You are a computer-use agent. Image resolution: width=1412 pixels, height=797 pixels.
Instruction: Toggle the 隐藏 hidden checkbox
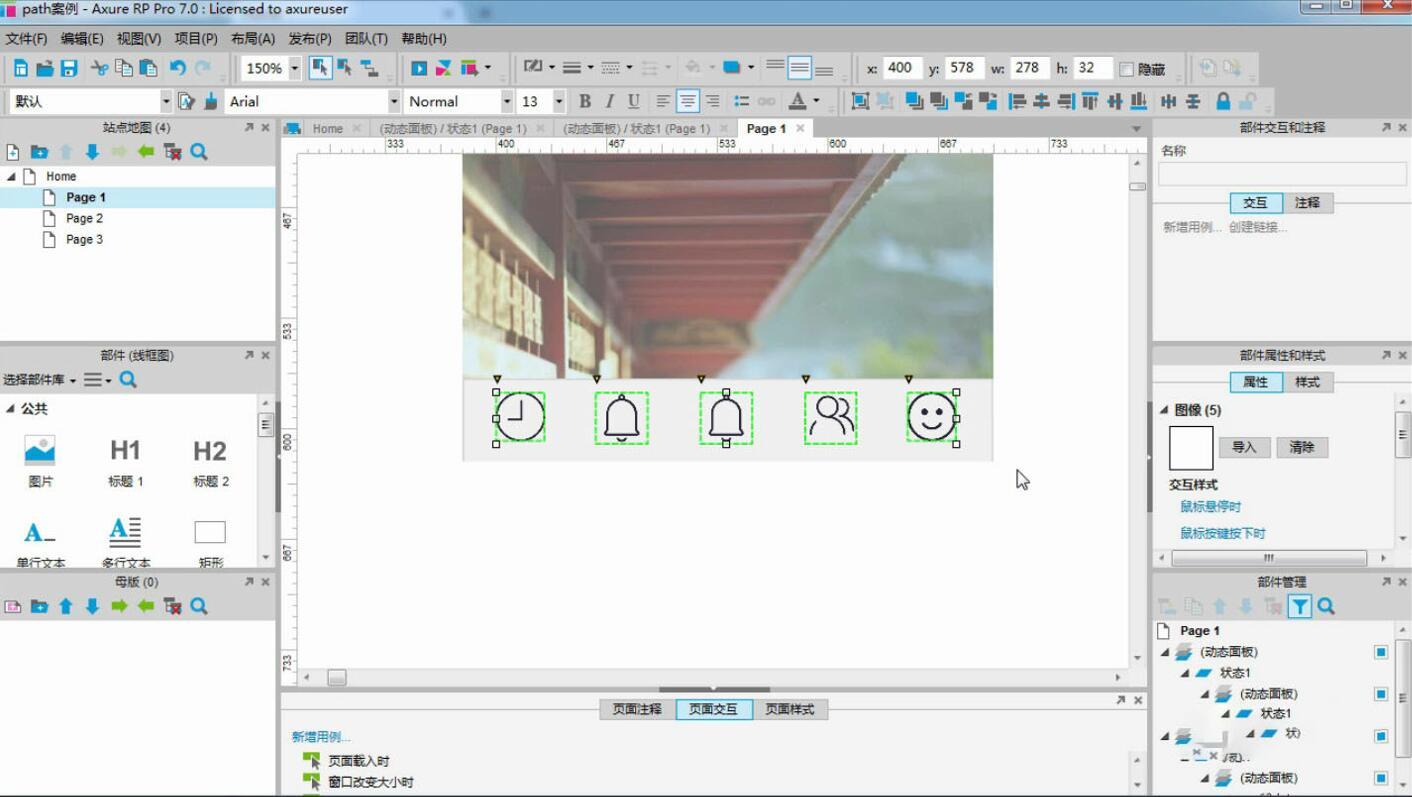coord(1127,69)
